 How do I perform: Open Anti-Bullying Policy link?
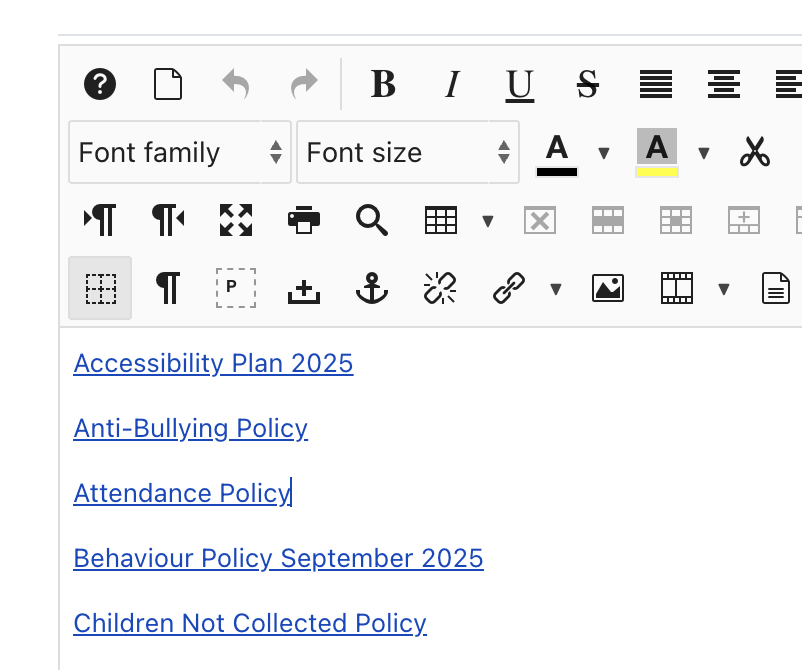[x=190, y=429]
